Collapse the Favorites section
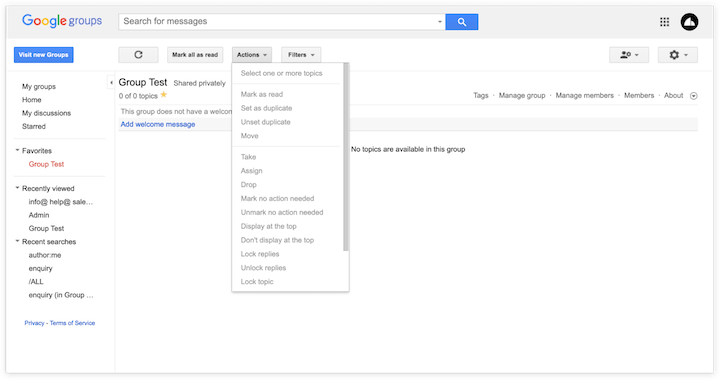Image resolution: width=720 pixels, height=380 pixels. pyautogui.click(x=17, y=150)
